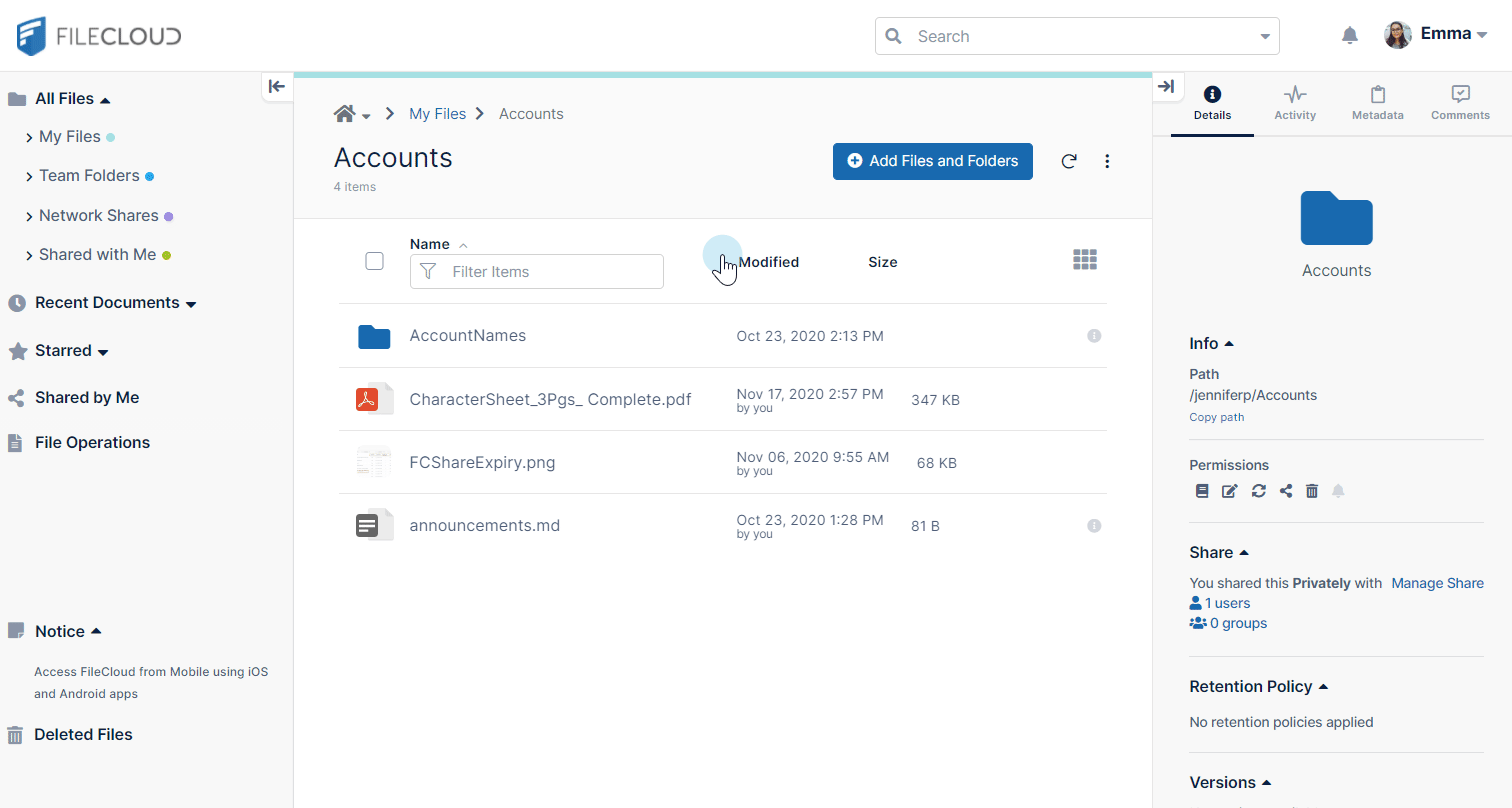Expand the Recent Documents section
Viewport: 1512px width, 808px height.
191,304
